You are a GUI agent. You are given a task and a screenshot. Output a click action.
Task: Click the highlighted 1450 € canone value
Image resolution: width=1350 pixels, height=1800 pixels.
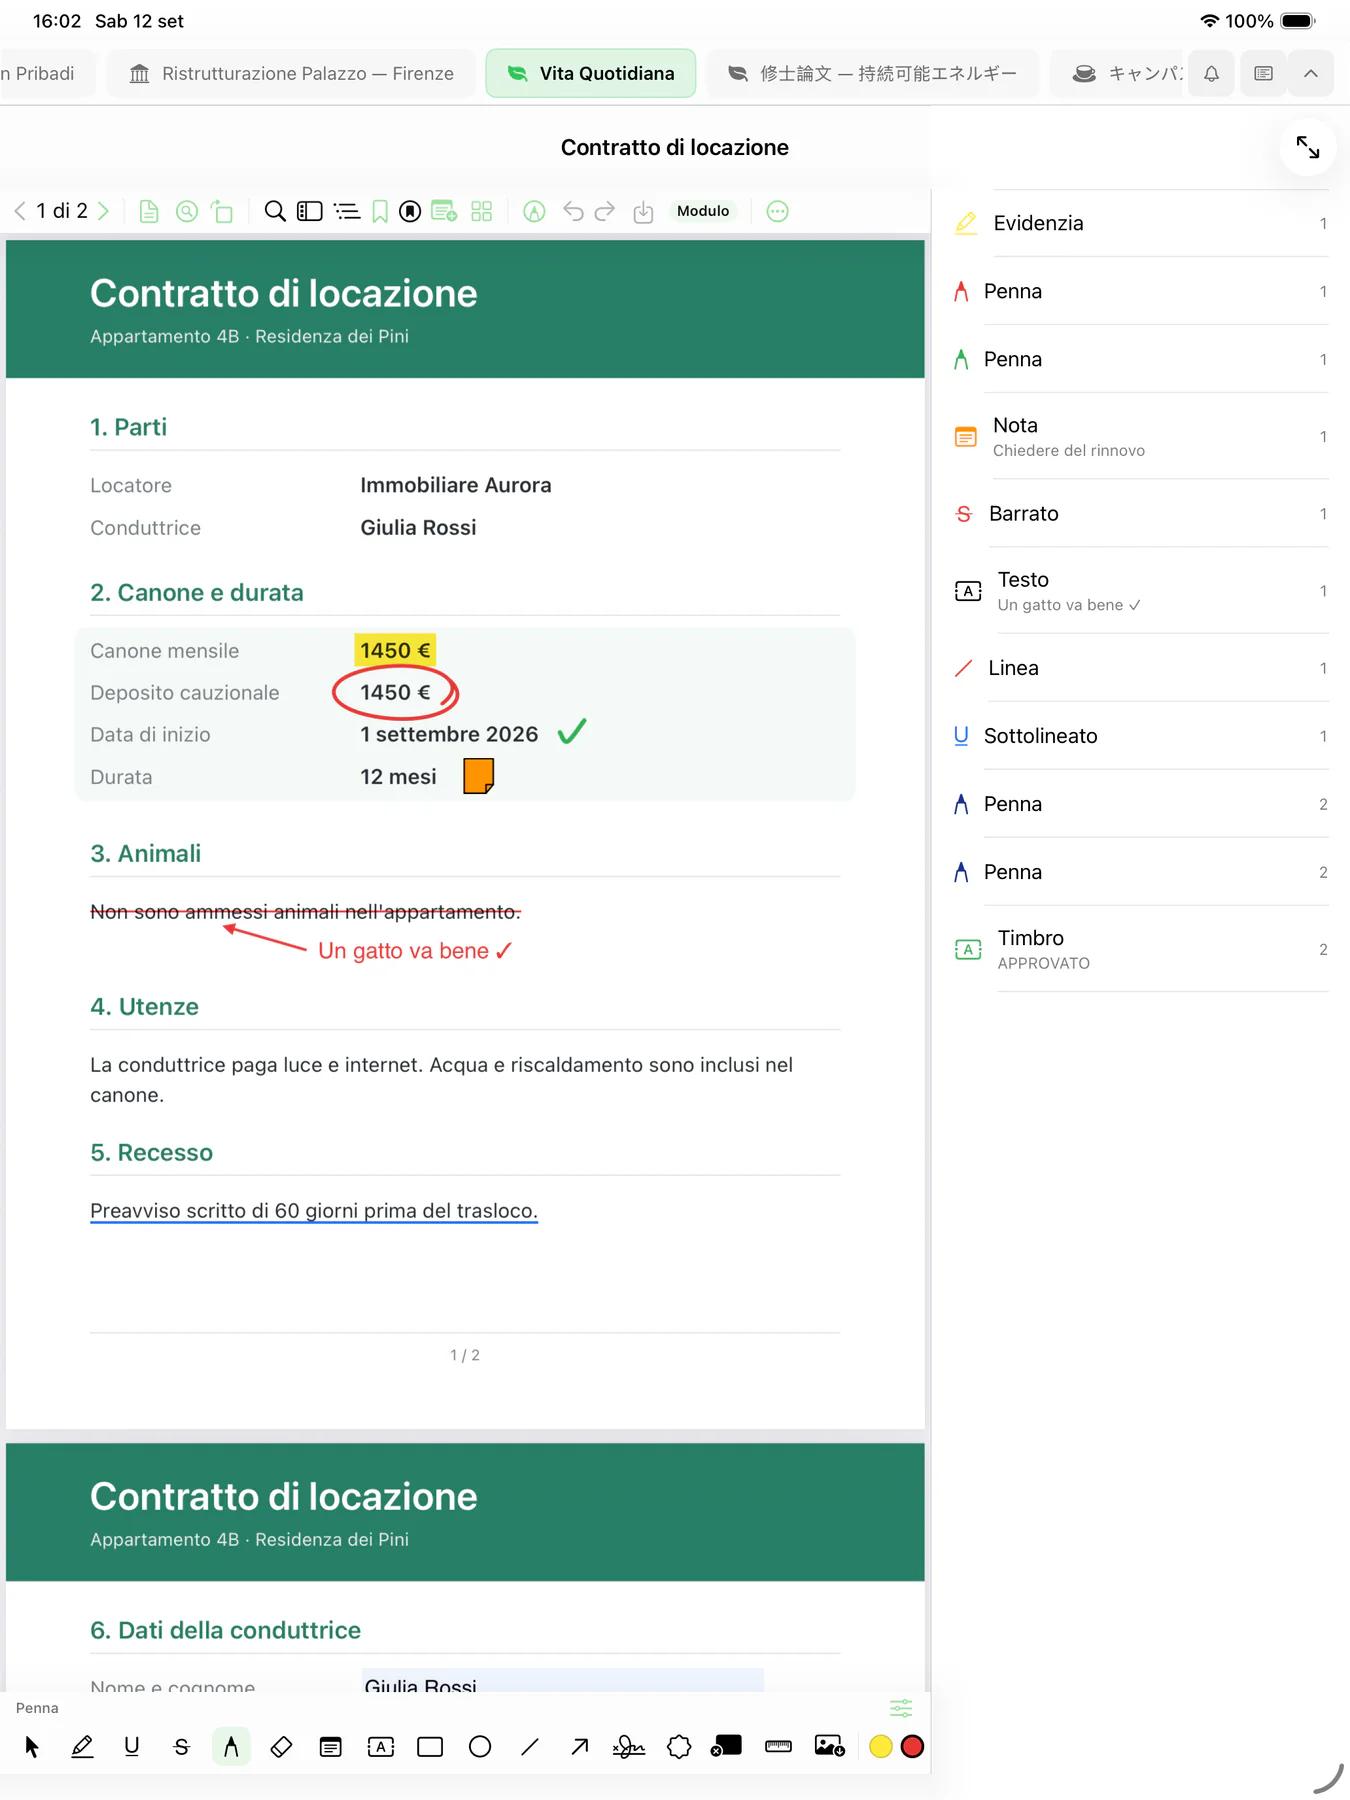pyautogui.click(x=395, y=650)
